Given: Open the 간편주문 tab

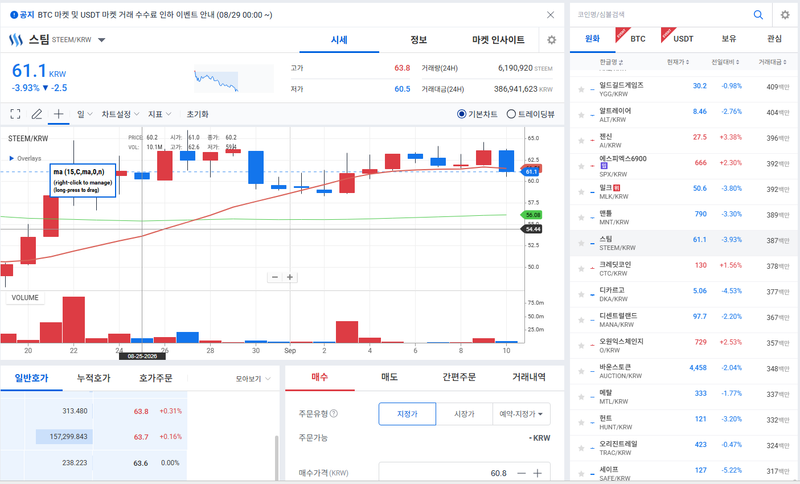Looking at the screenshot, I should [x=459, y=377].
